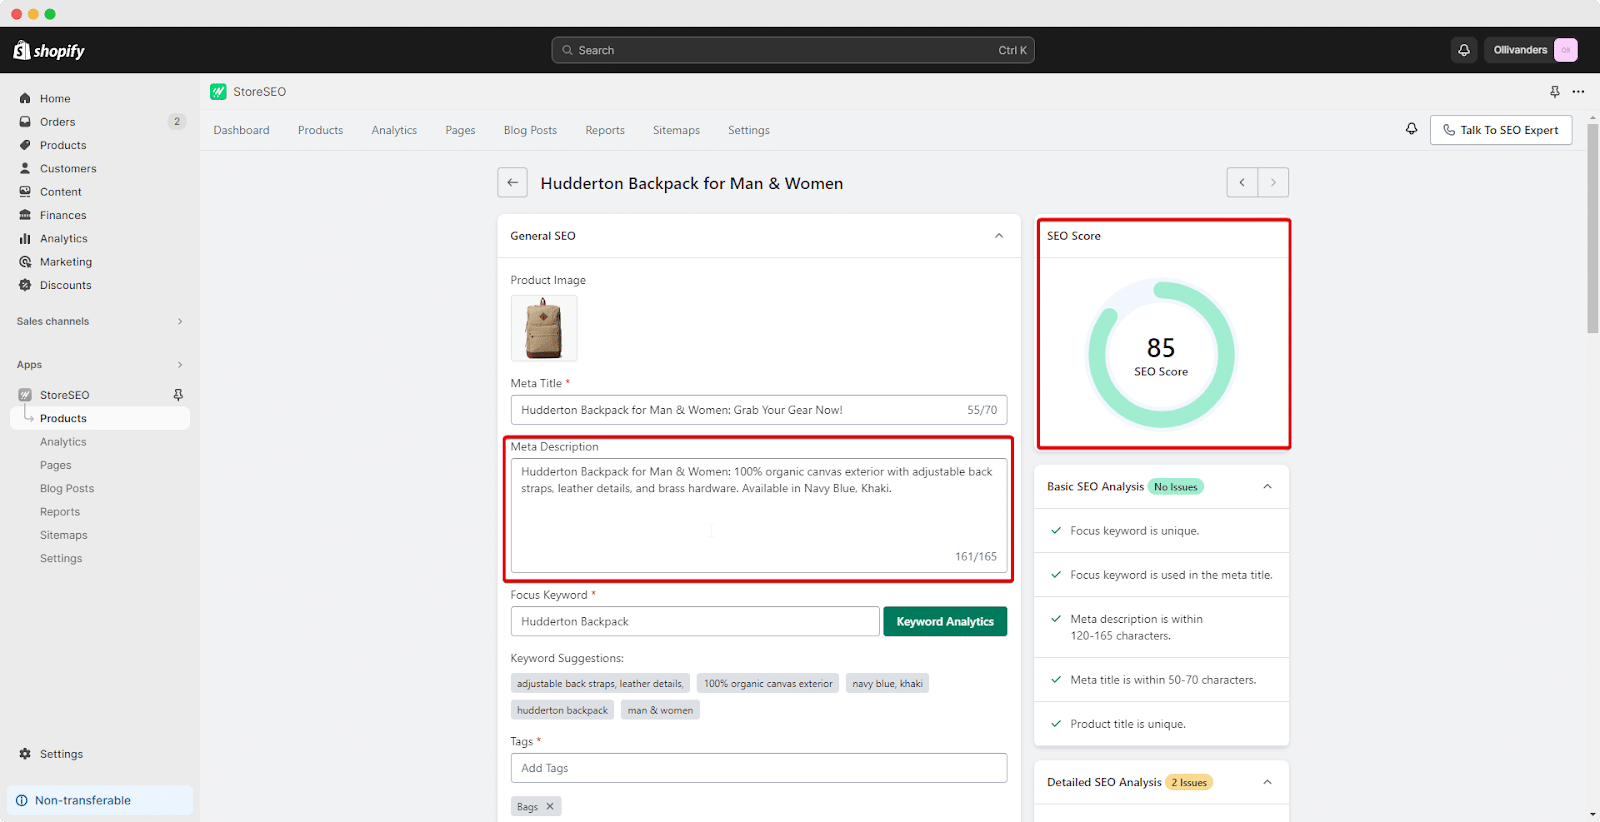The image size is (1600, 822).
Task: Click the StoreSEO notification bell icon
Action: 1411,129
